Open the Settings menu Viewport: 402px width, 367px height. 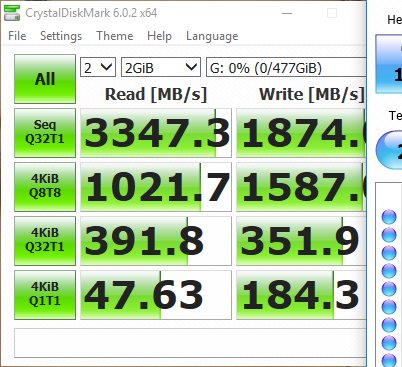click(x=61, y=36)
